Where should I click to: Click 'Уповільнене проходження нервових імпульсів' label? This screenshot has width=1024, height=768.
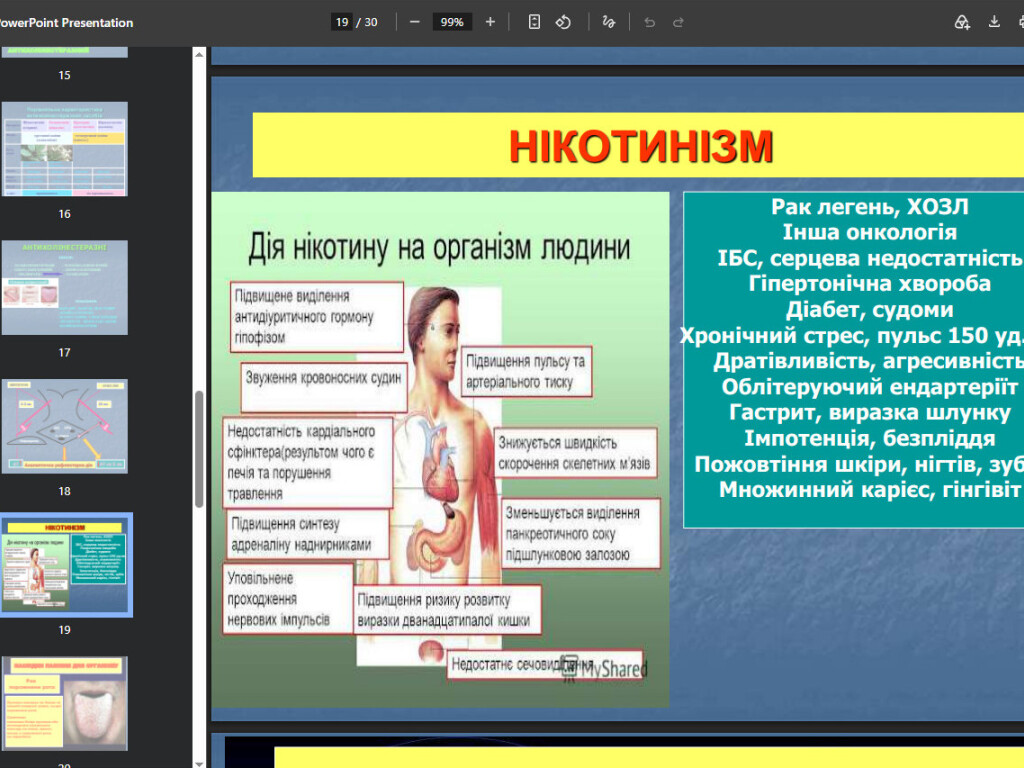(x=287, y=599)
